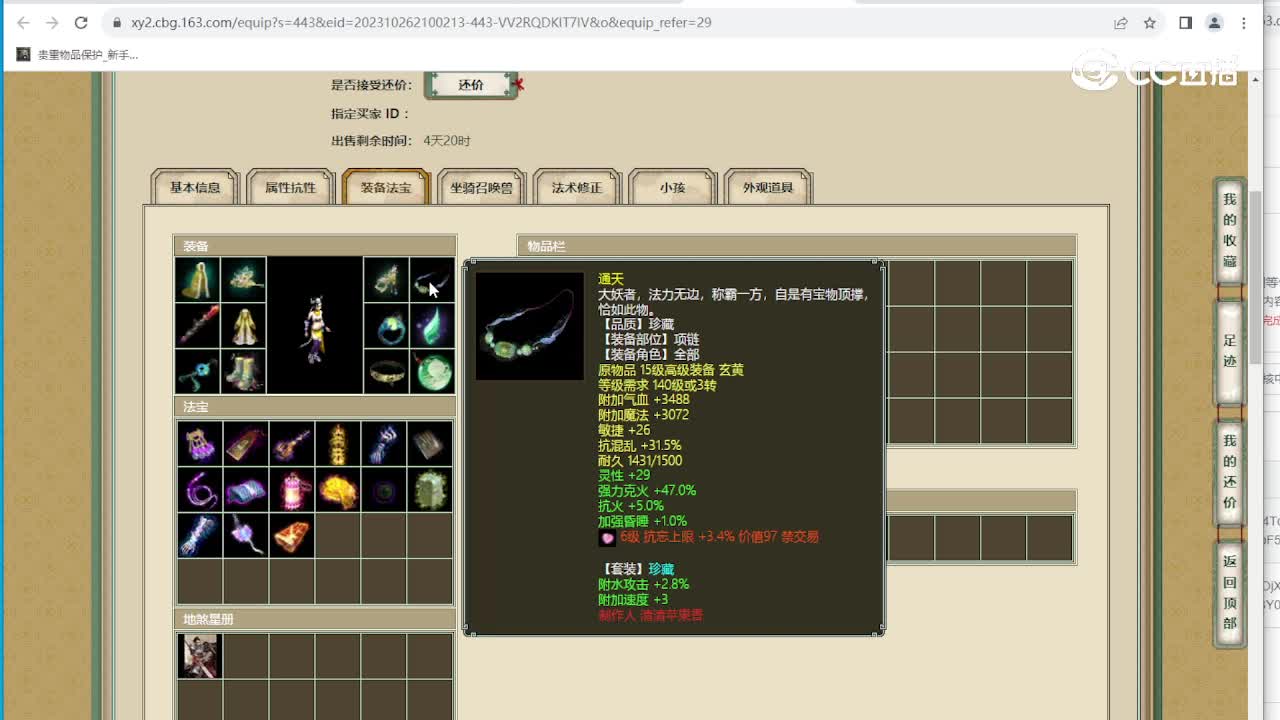Select the blue key-shaped accessory icon

[198, 371]
